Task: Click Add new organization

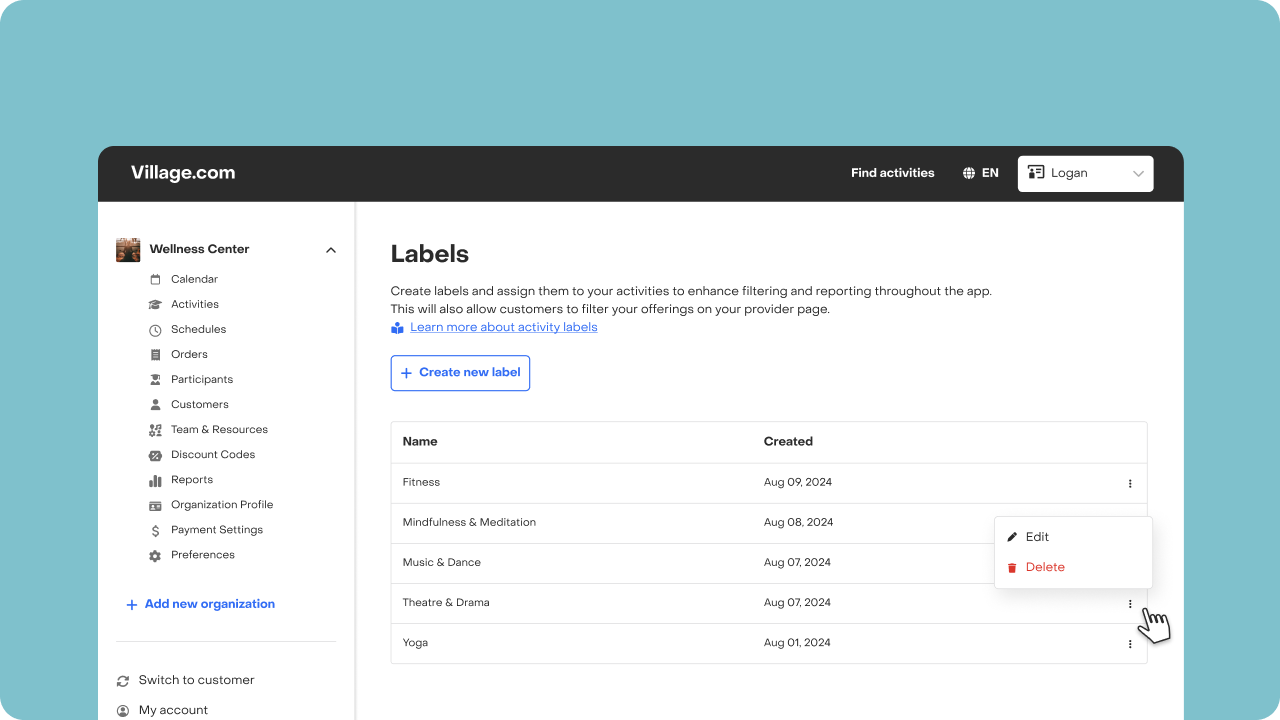Action: point(210,604)
